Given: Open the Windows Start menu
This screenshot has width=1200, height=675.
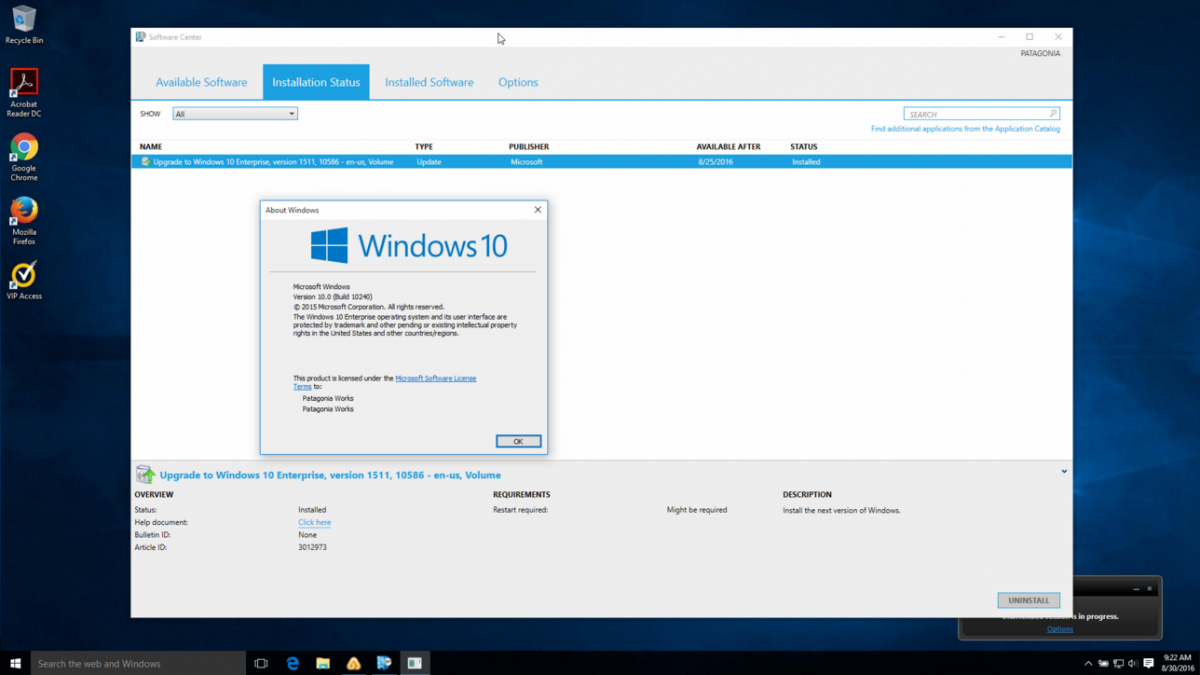Looking at the screenshot, I should coord(15,663).
